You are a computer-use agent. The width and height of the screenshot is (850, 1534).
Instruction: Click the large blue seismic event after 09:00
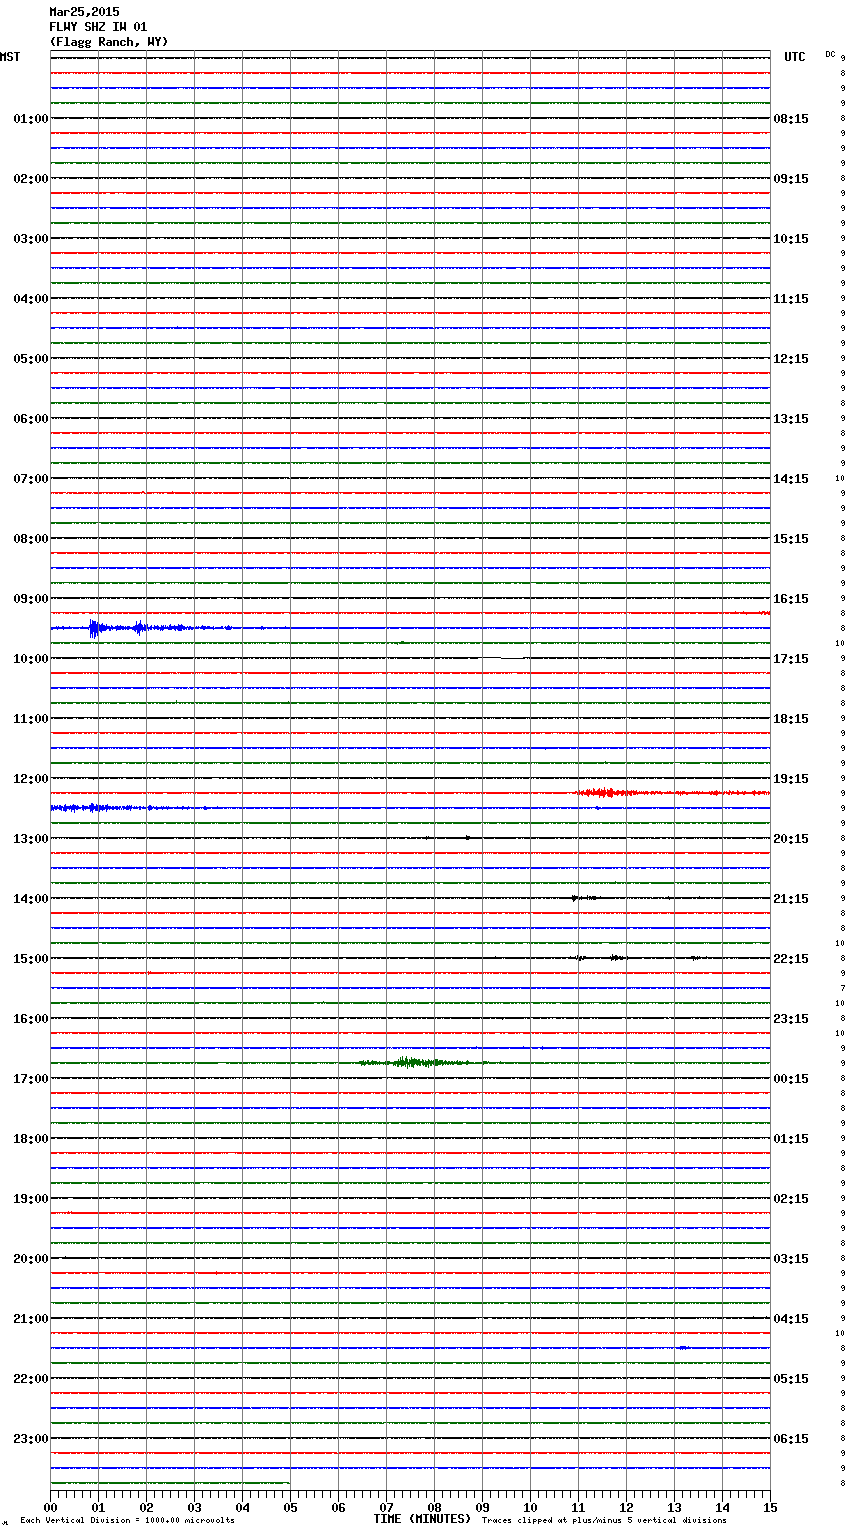coord(95,628)
